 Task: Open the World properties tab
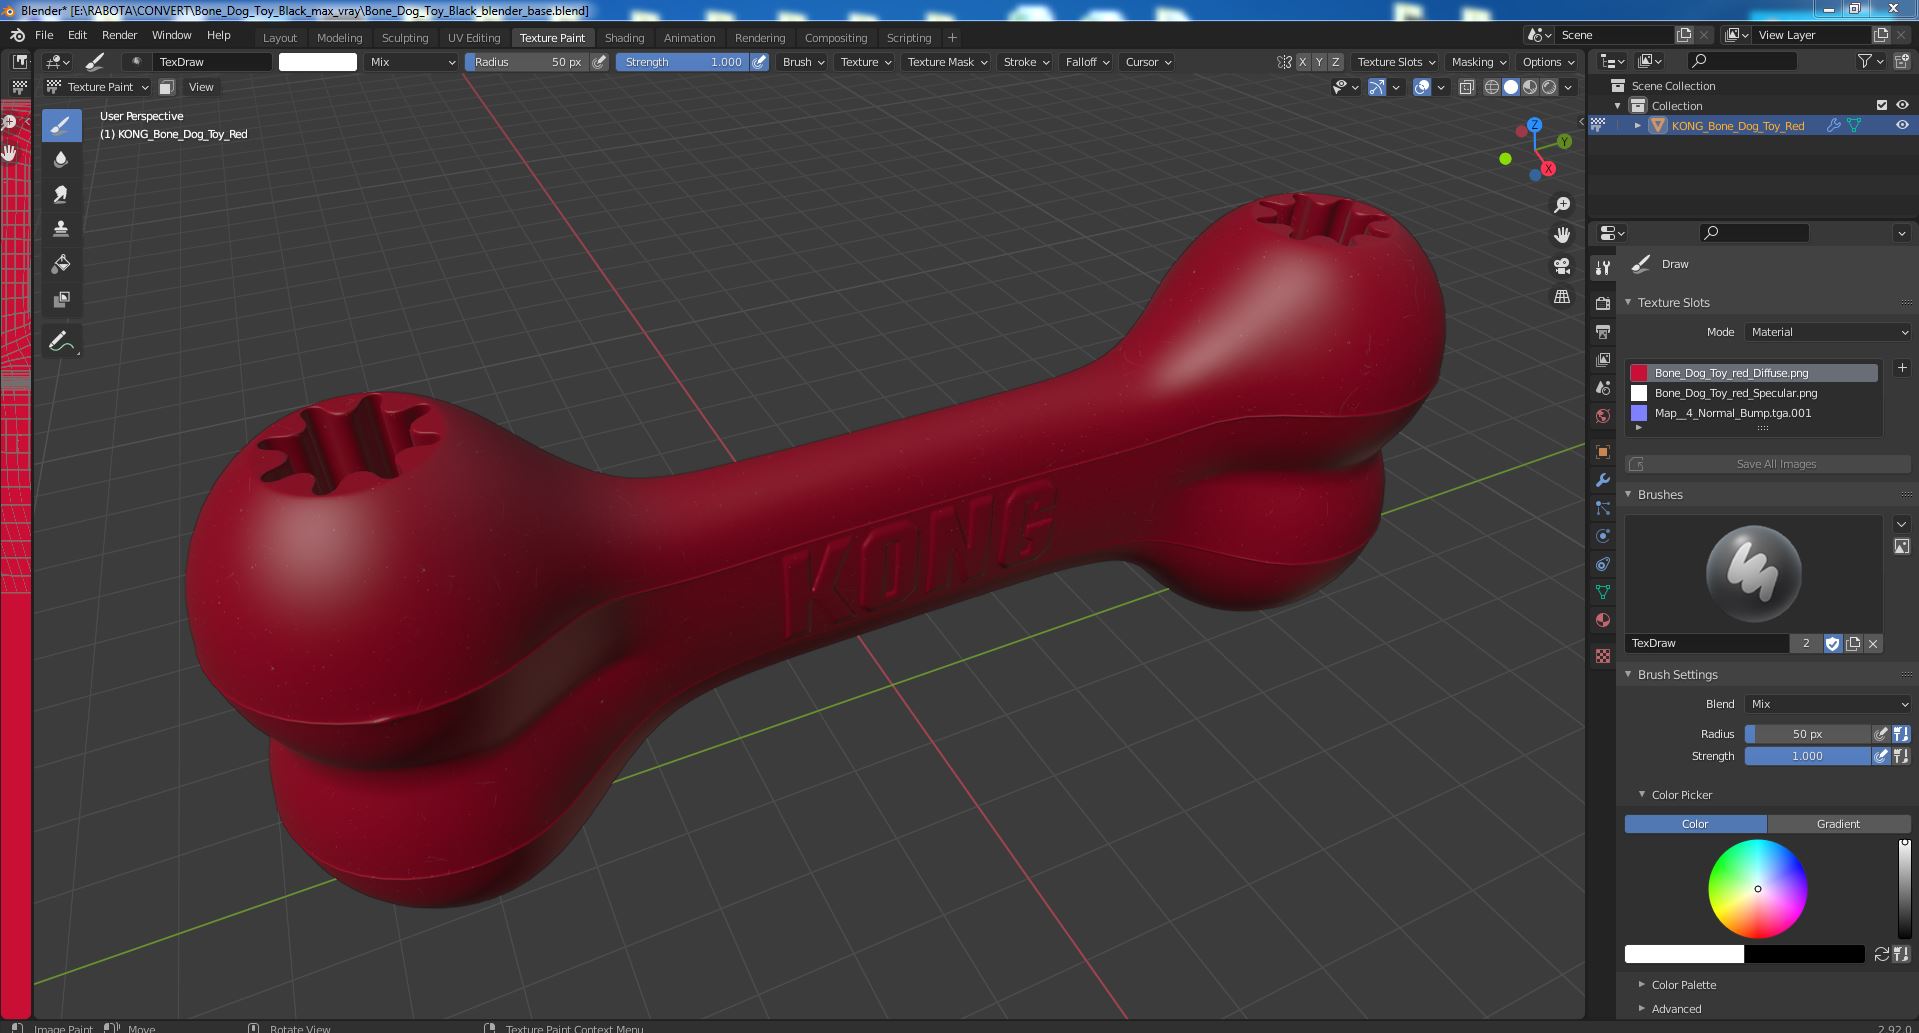[x=1603, y=415]
